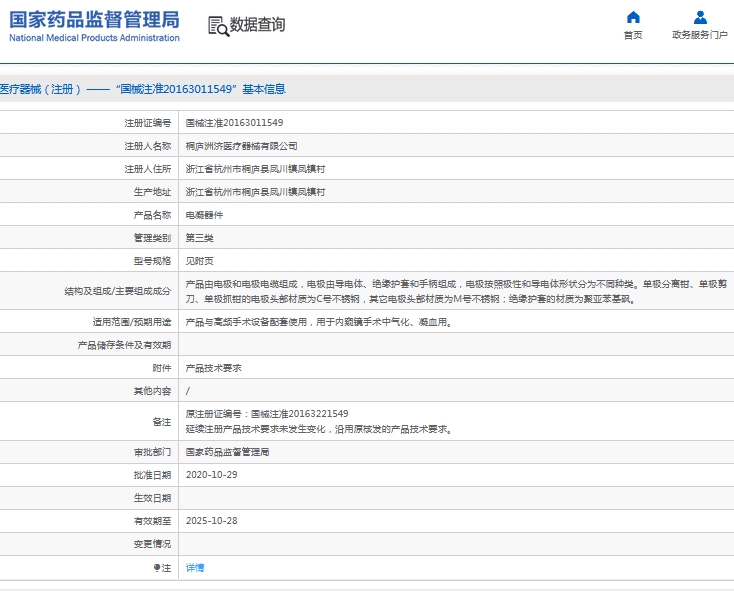Image resolution: width=734 pixels, height=591 pixels.
Task: Click the 有效期至 row label
Action: 153,521
